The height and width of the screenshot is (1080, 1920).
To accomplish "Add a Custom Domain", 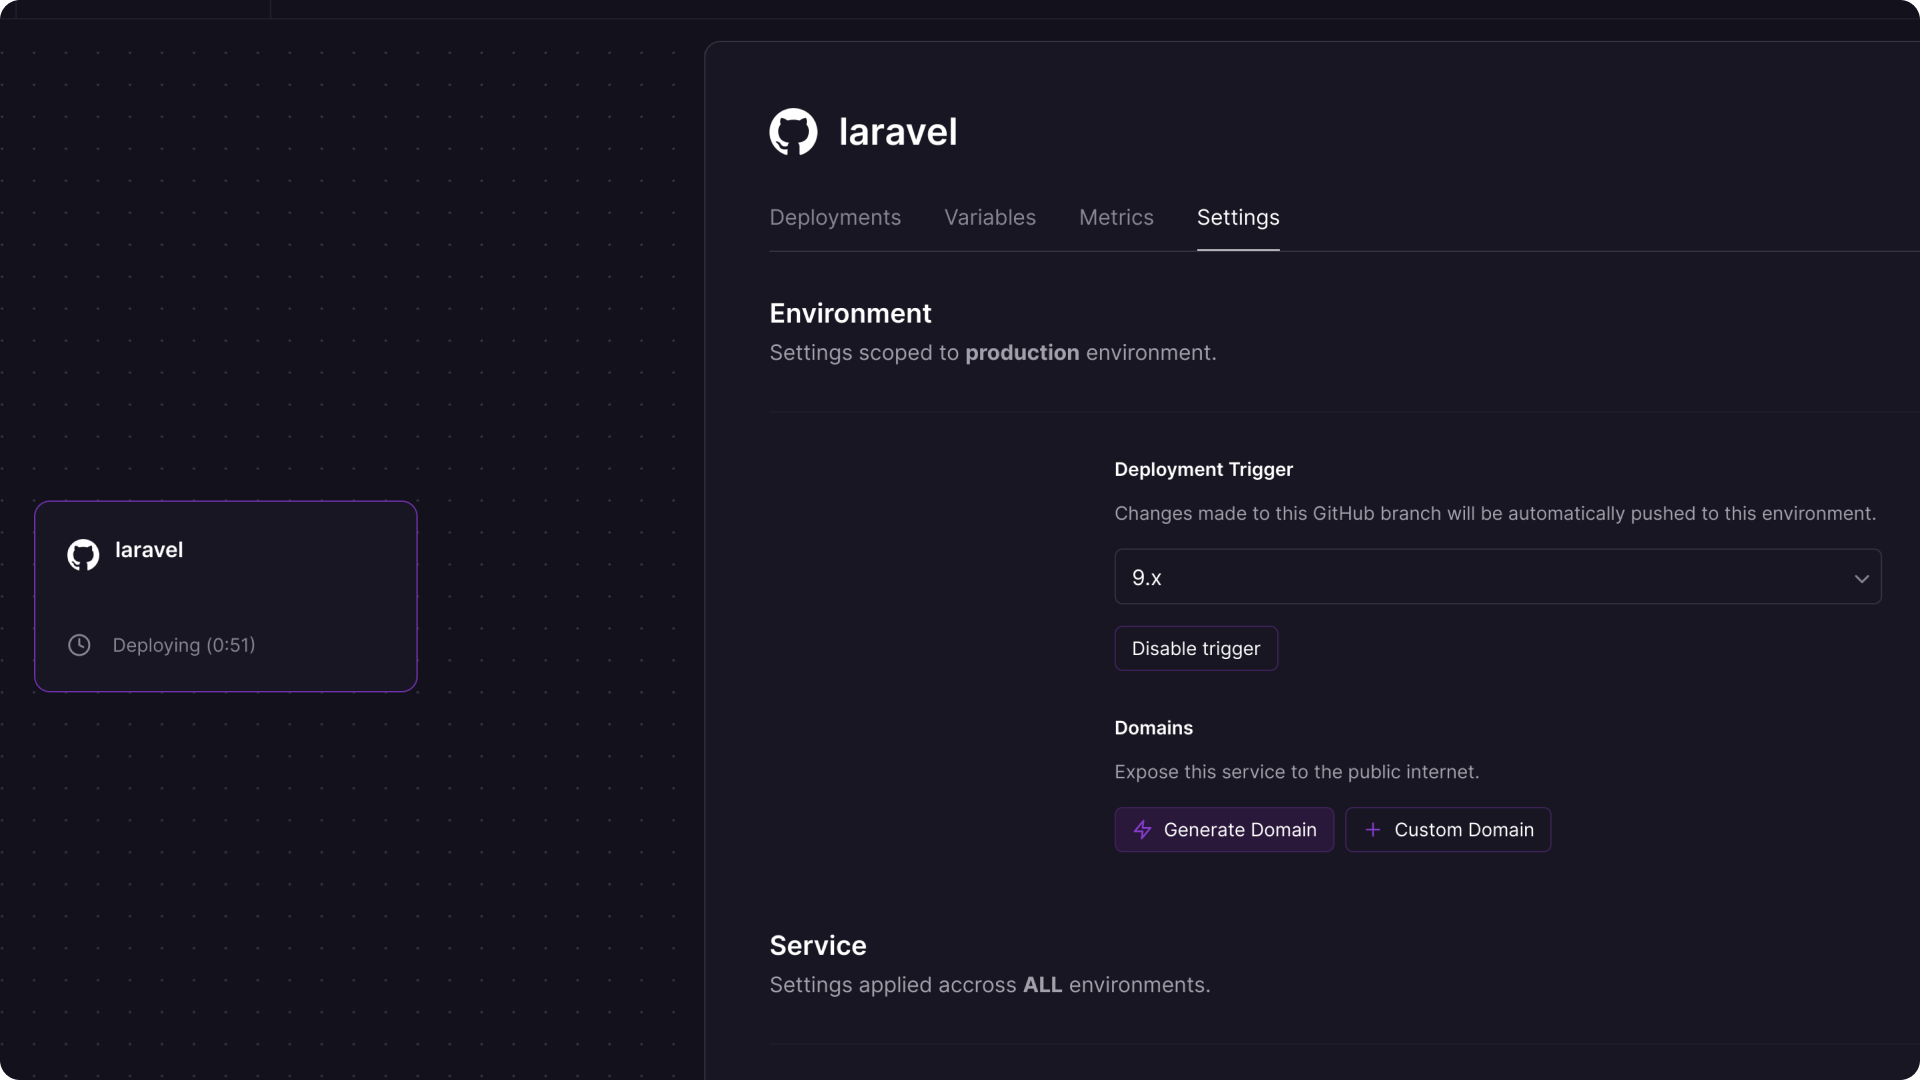I will point(1448,830).
